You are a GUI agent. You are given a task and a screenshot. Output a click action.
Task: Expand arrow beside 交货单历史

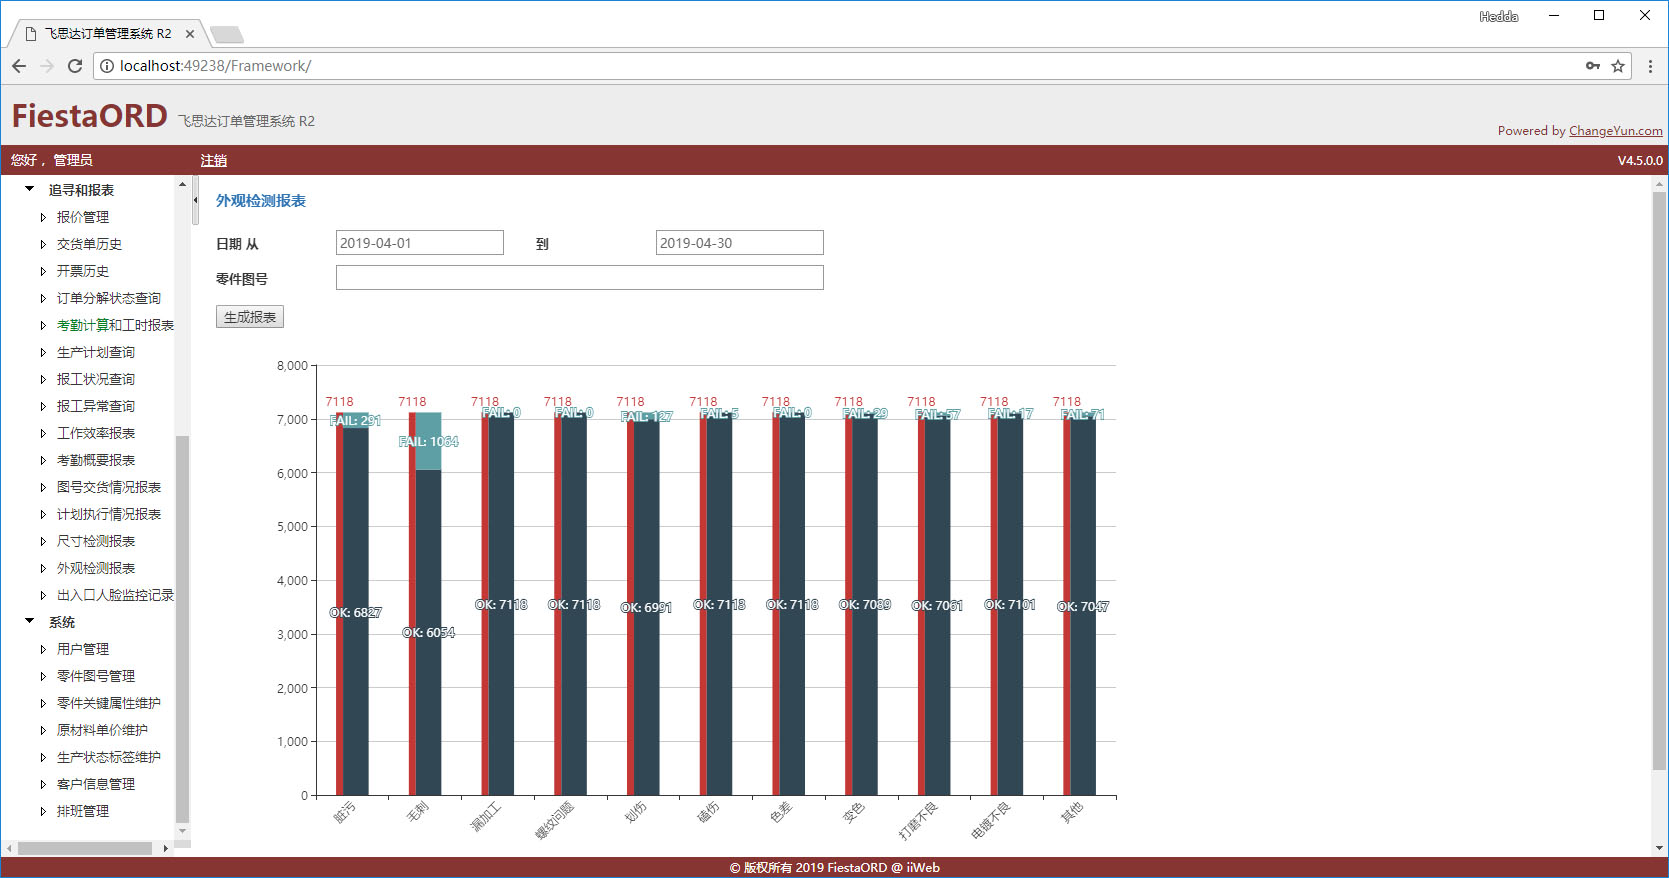point(43,244)
